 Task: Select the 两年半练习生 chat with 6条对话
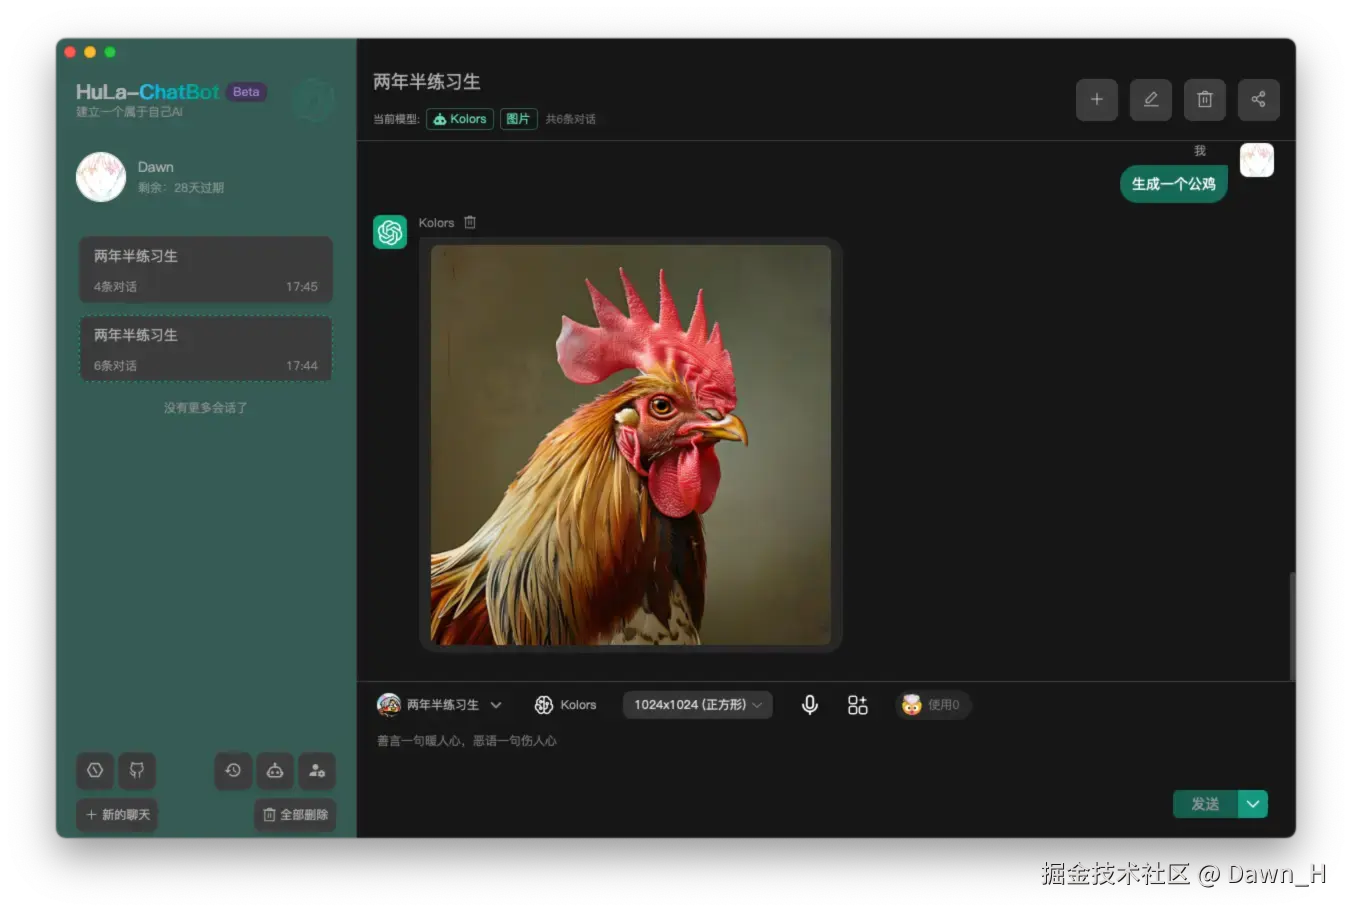pyautogui.click(x=206, y=349)
